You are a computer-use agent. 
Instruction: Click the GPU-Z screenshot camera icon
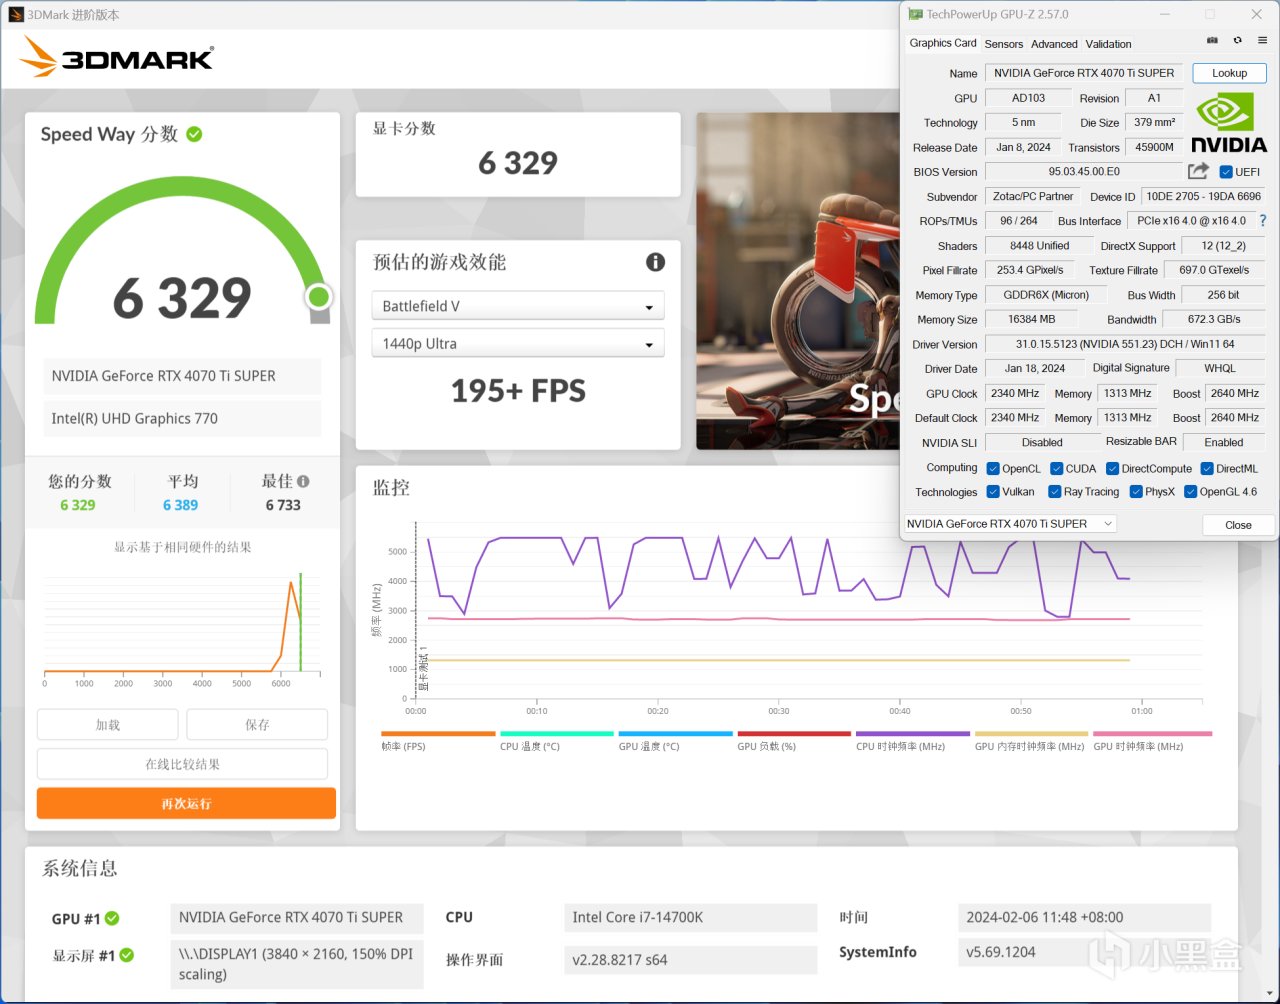(1212, 41)
